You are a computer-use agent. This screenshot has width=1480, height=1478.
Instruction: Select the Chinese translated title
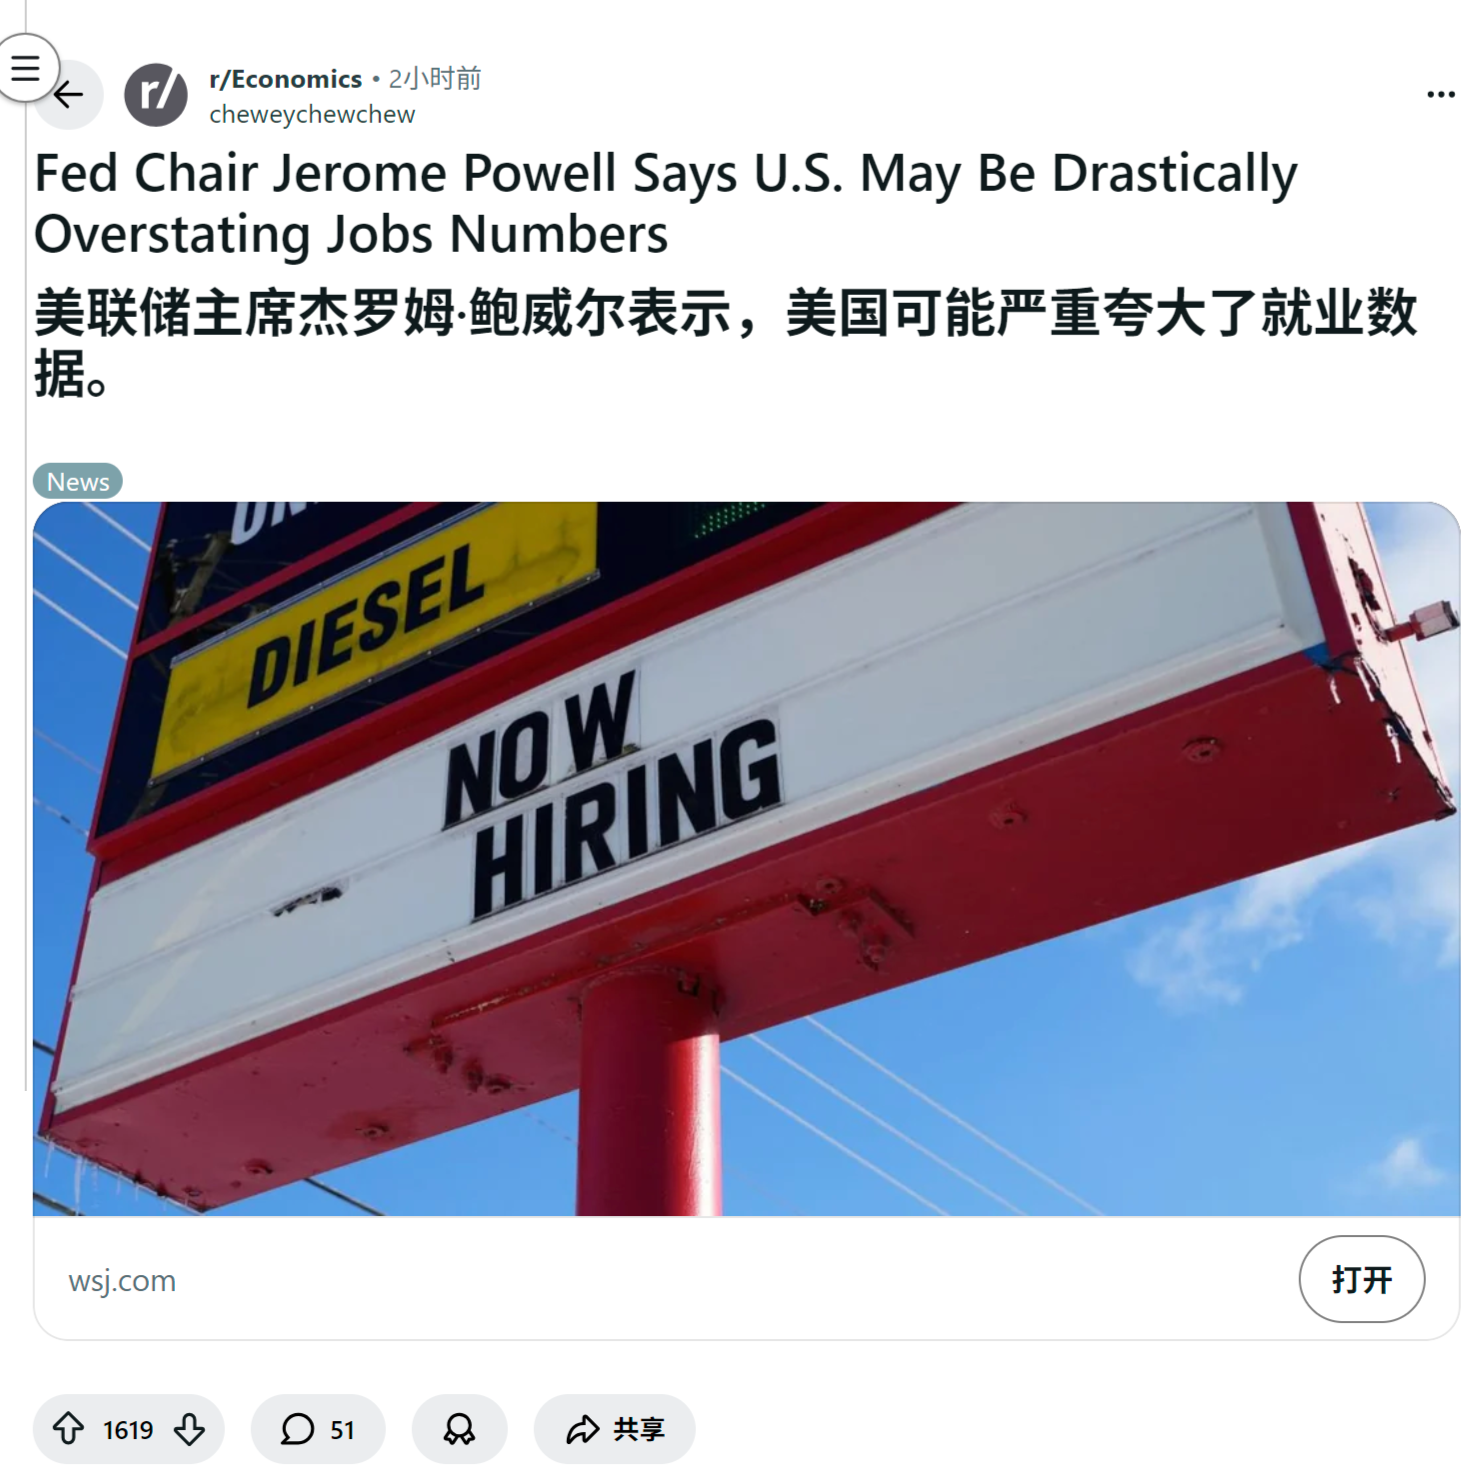tap(726, 343)
